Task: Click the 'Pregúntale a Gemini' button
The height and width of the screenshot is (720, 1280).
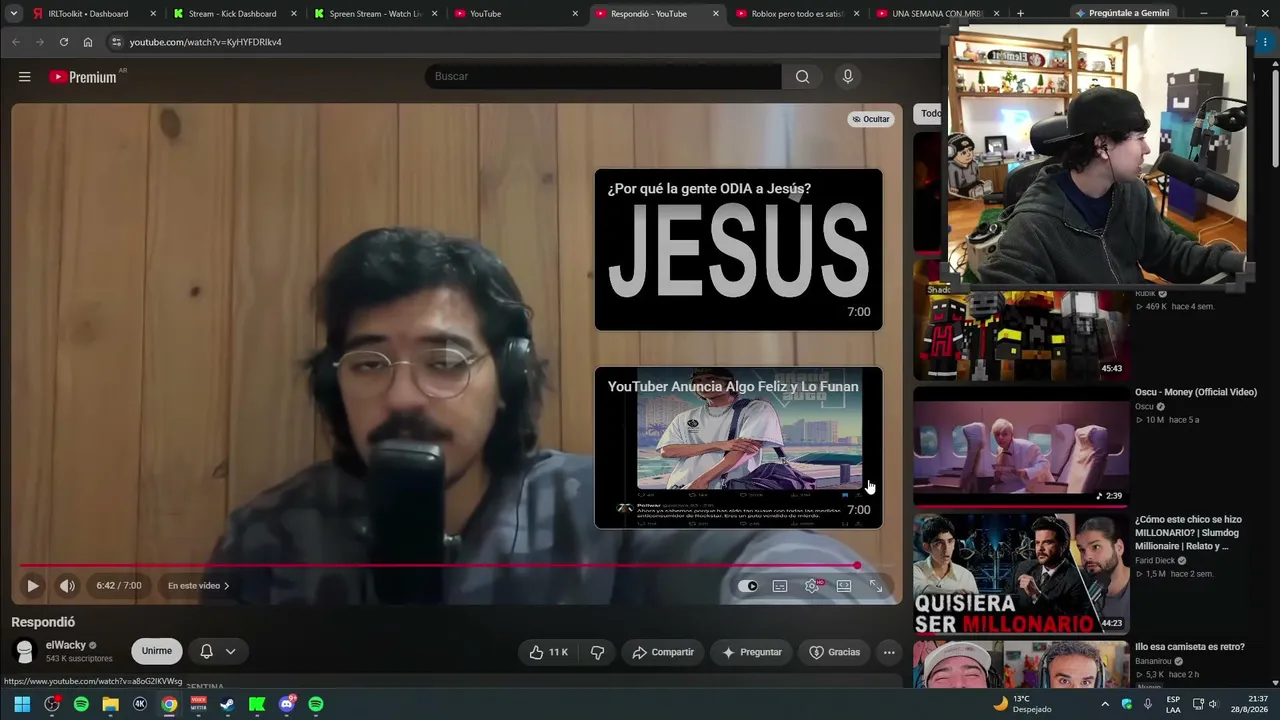Action: [x=1122, y=13]
